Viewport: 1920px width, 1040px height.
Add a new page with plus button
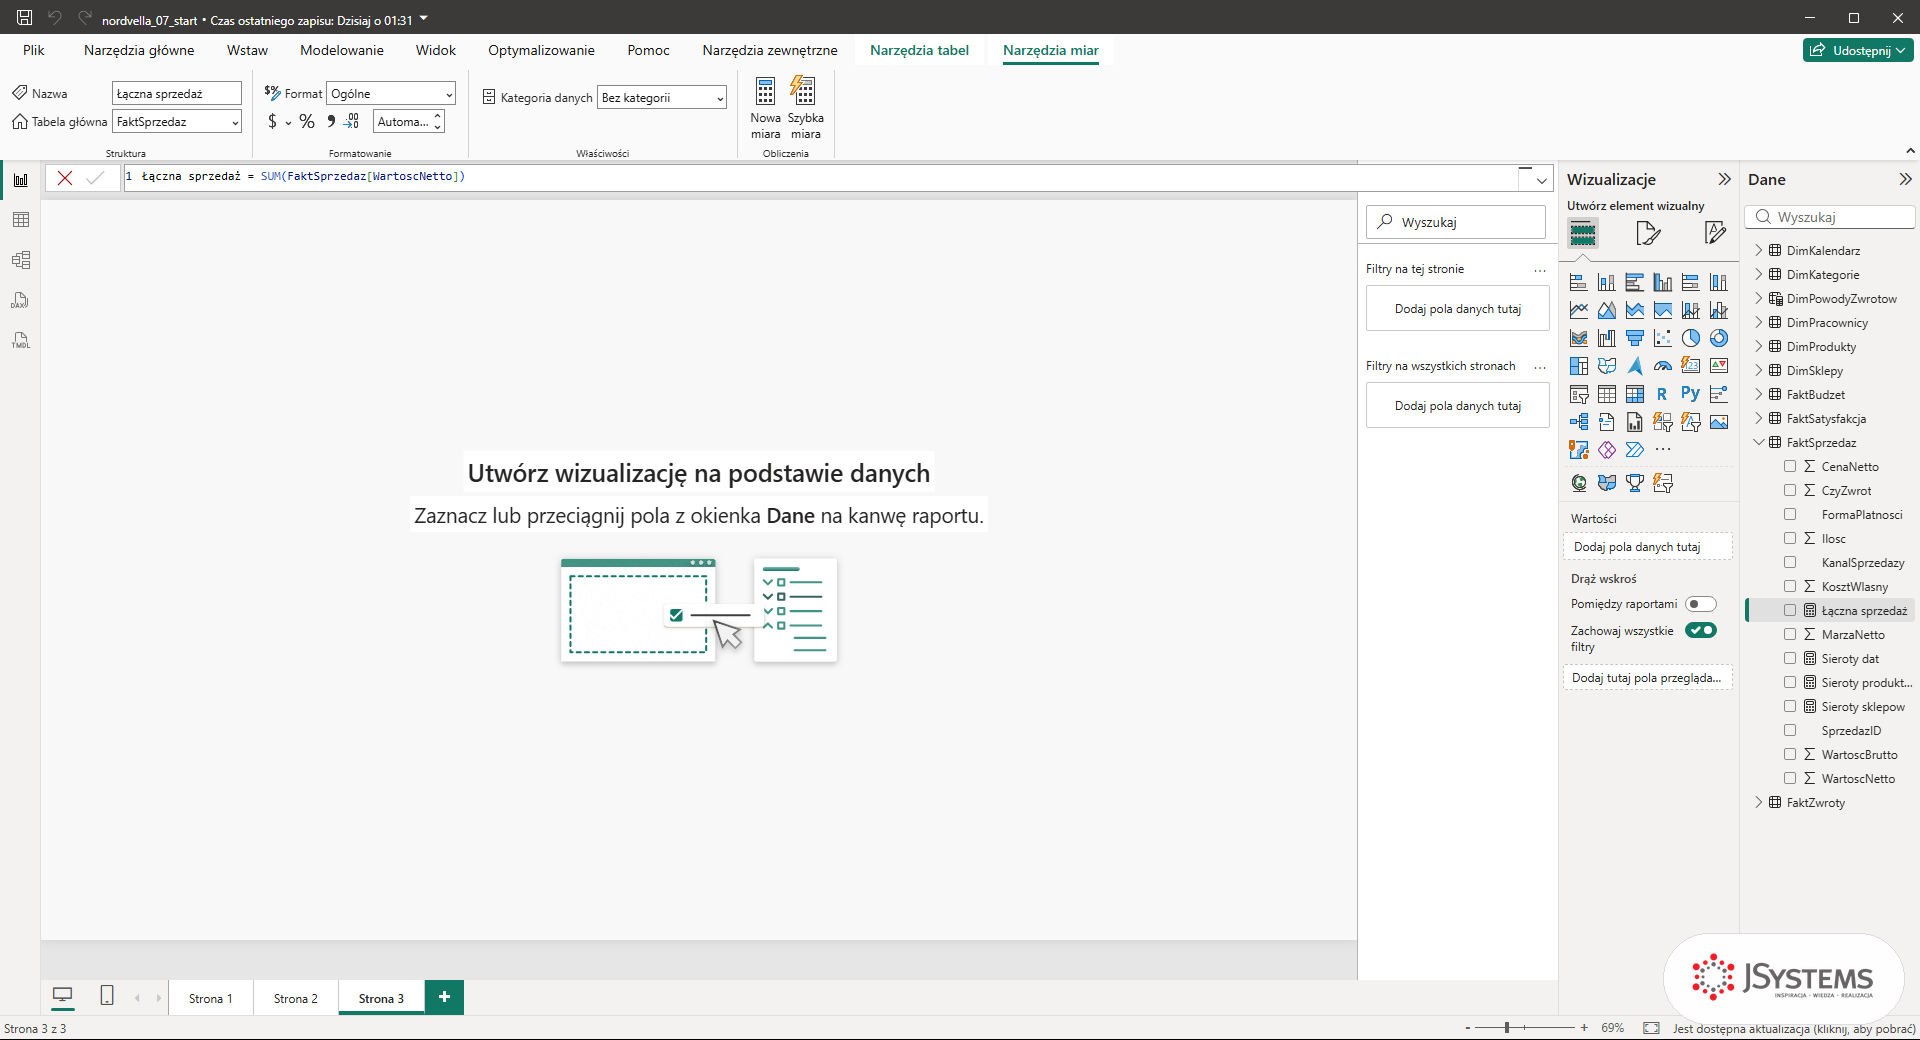[444, 997]
